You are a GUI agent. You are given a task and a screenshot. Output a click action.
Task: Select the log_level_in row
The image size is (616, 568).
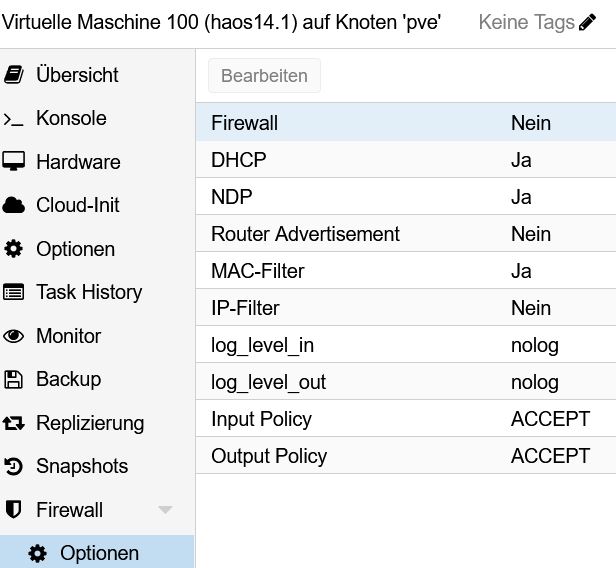pyautogui.click(x=406, y=345)
